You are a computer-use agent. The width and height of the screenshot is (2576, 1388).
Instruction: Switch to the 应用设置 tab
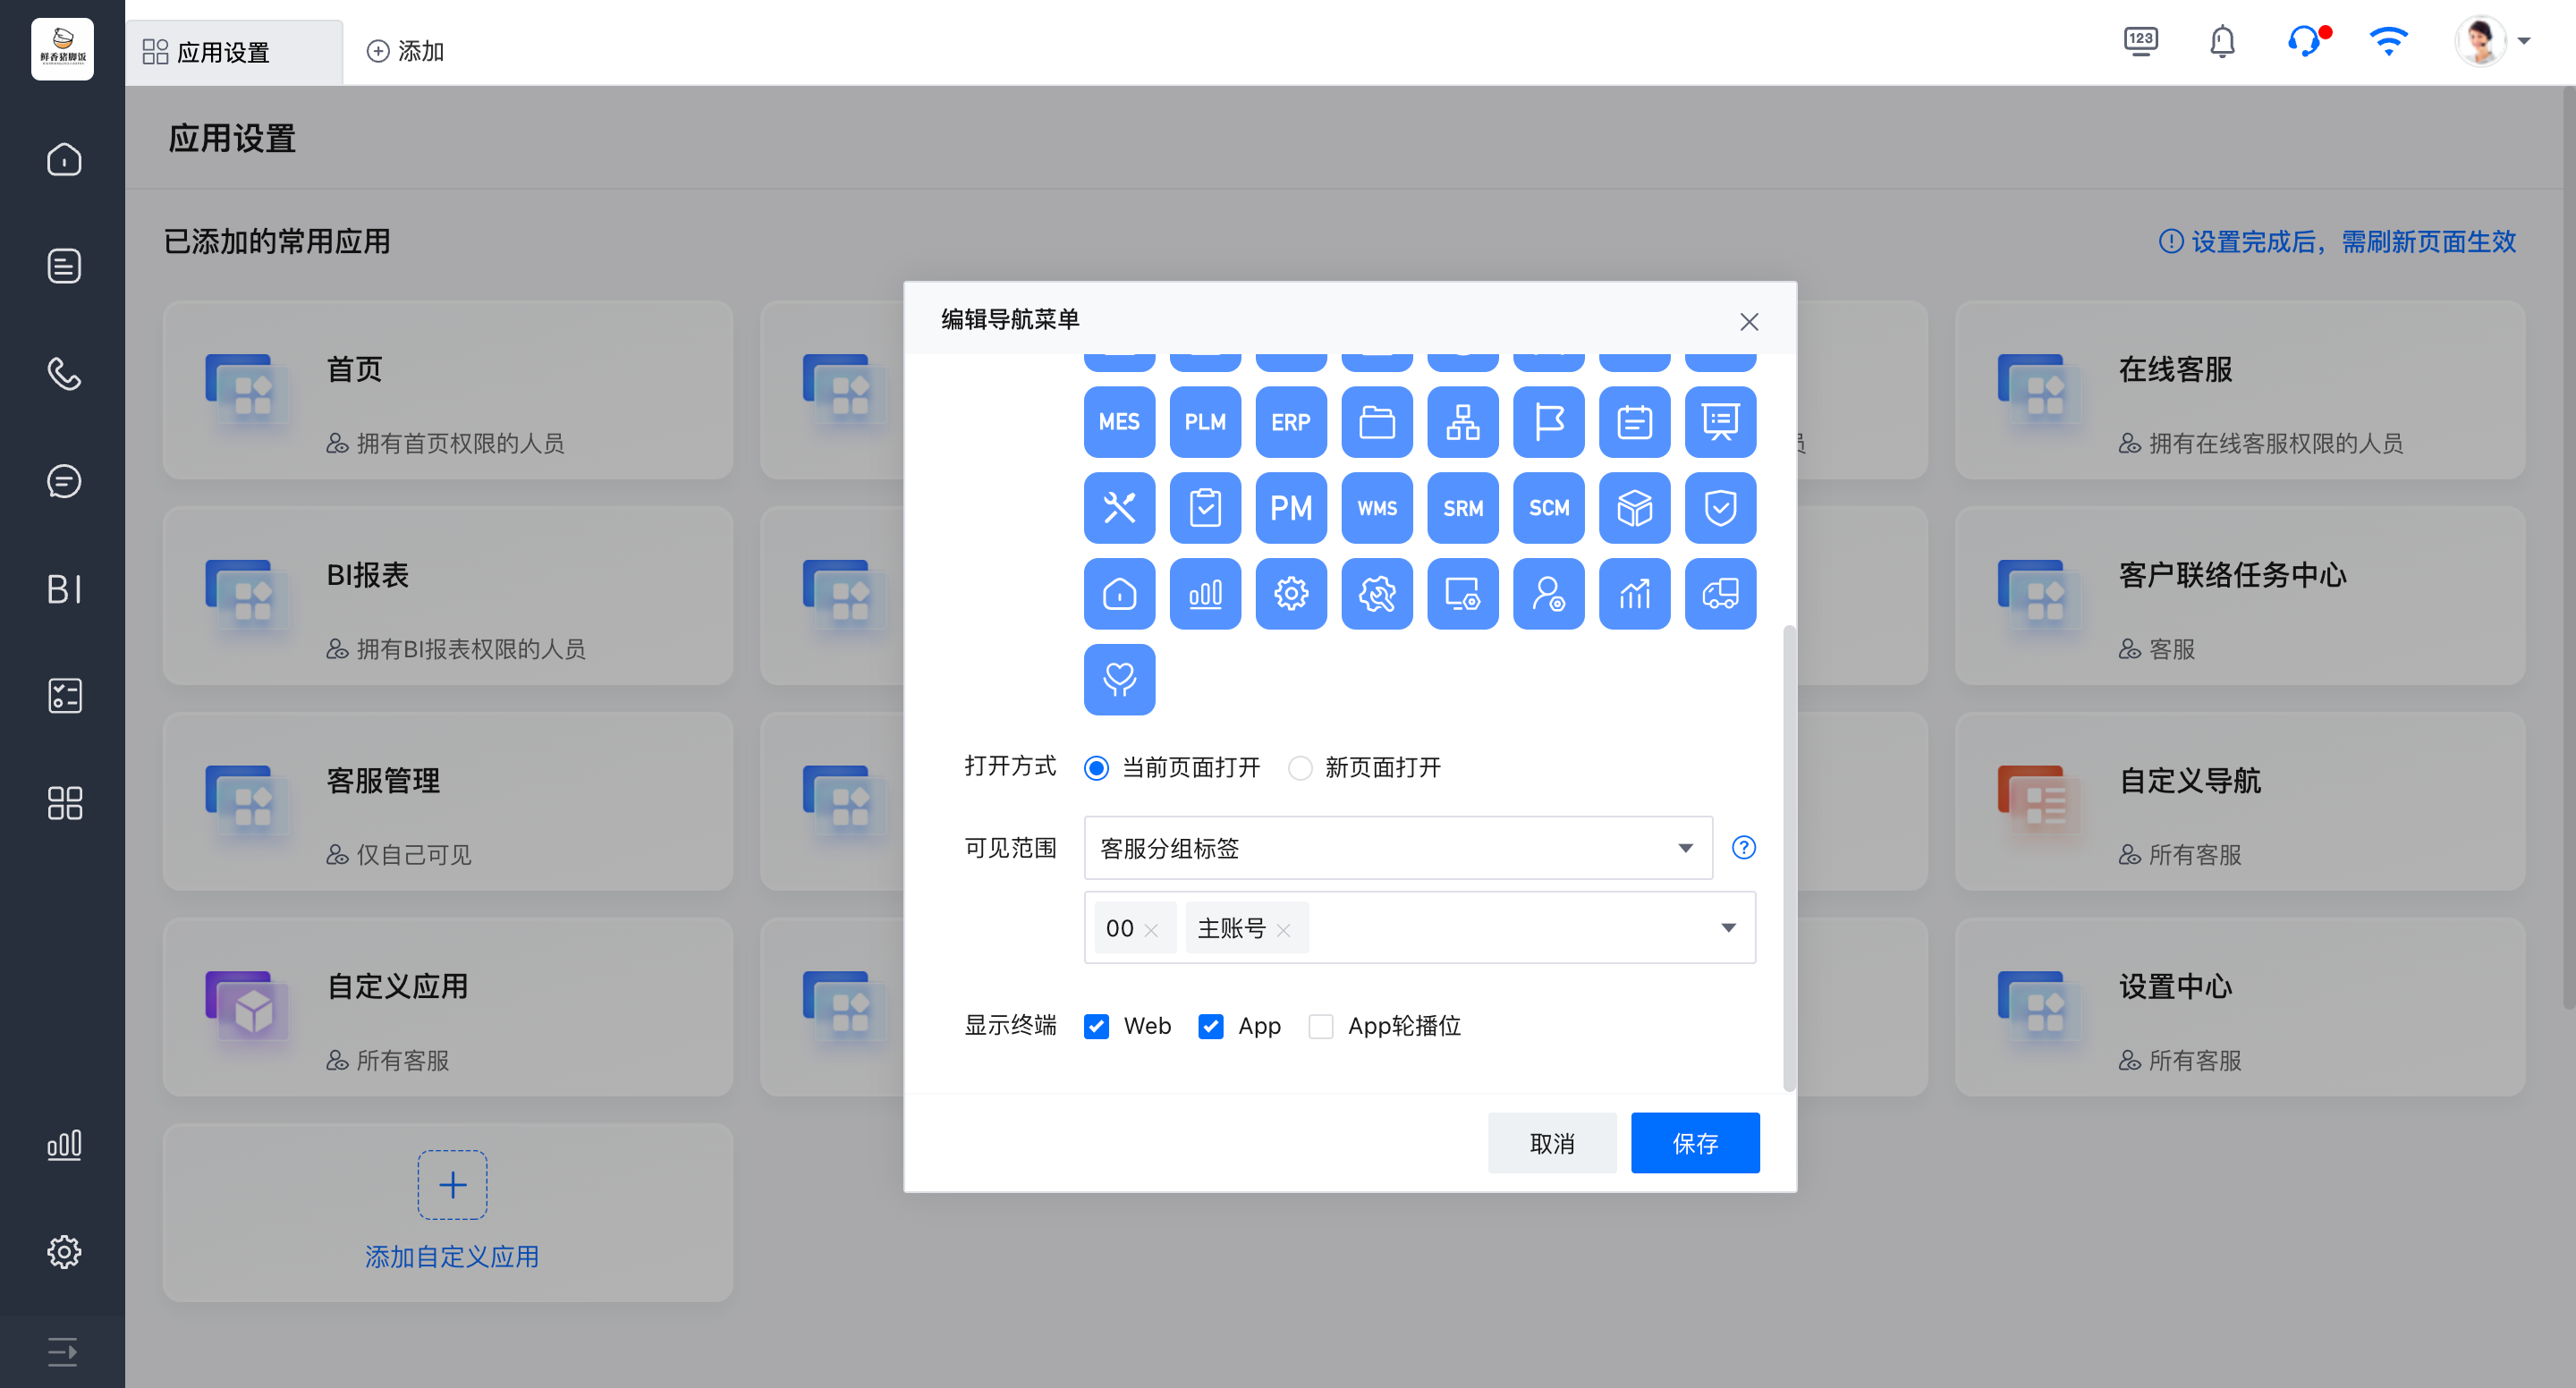pos(234,51)
